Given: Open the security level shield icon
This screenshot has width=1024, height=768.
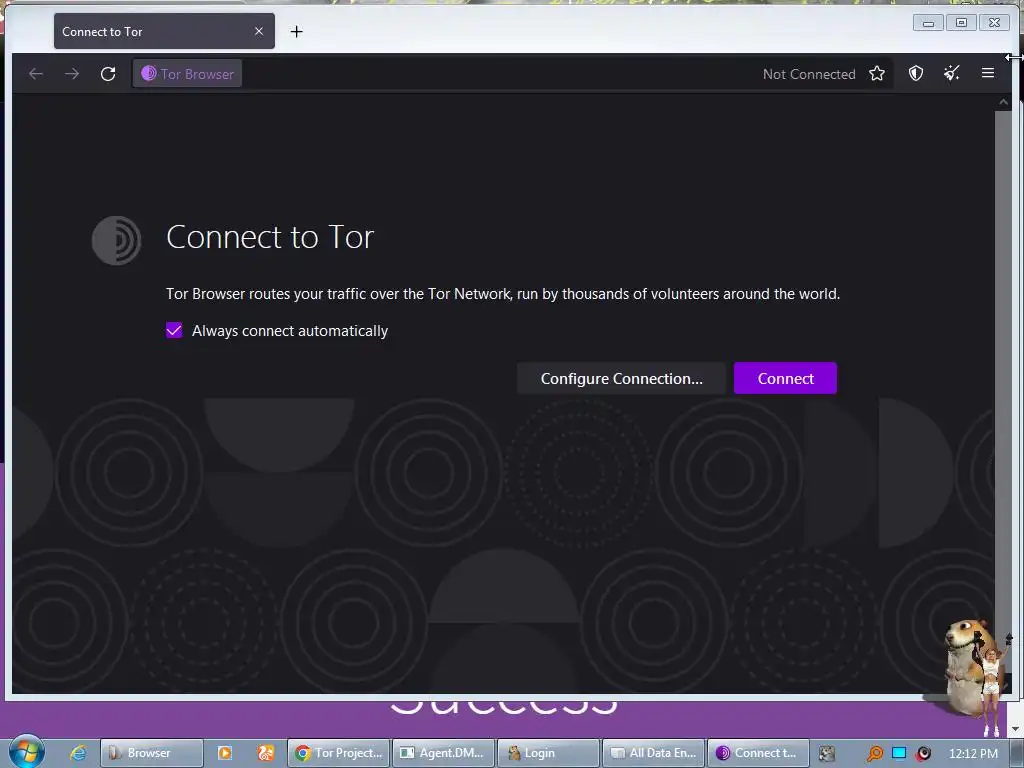Looking at the screenshot, I should click(916, 74).
